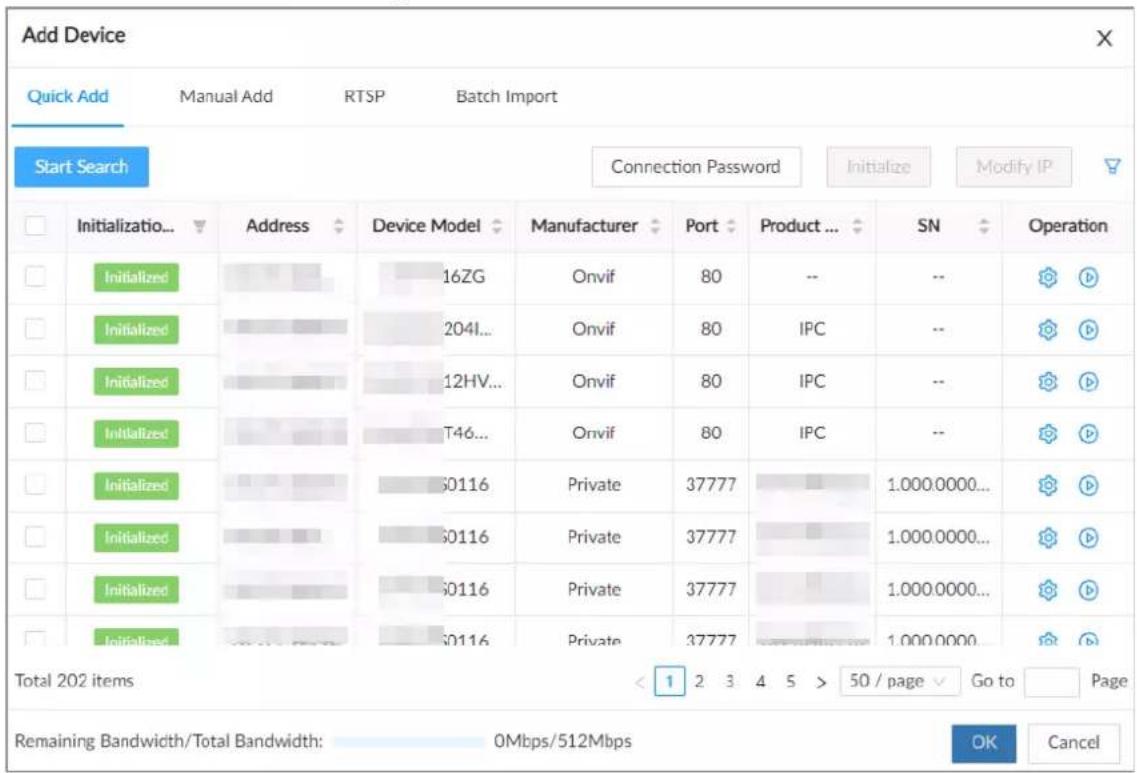The width and height of the screenshot is (1137, 773).
Task: Play preview for the 204I device row
Action: [x=1088, y=329]
